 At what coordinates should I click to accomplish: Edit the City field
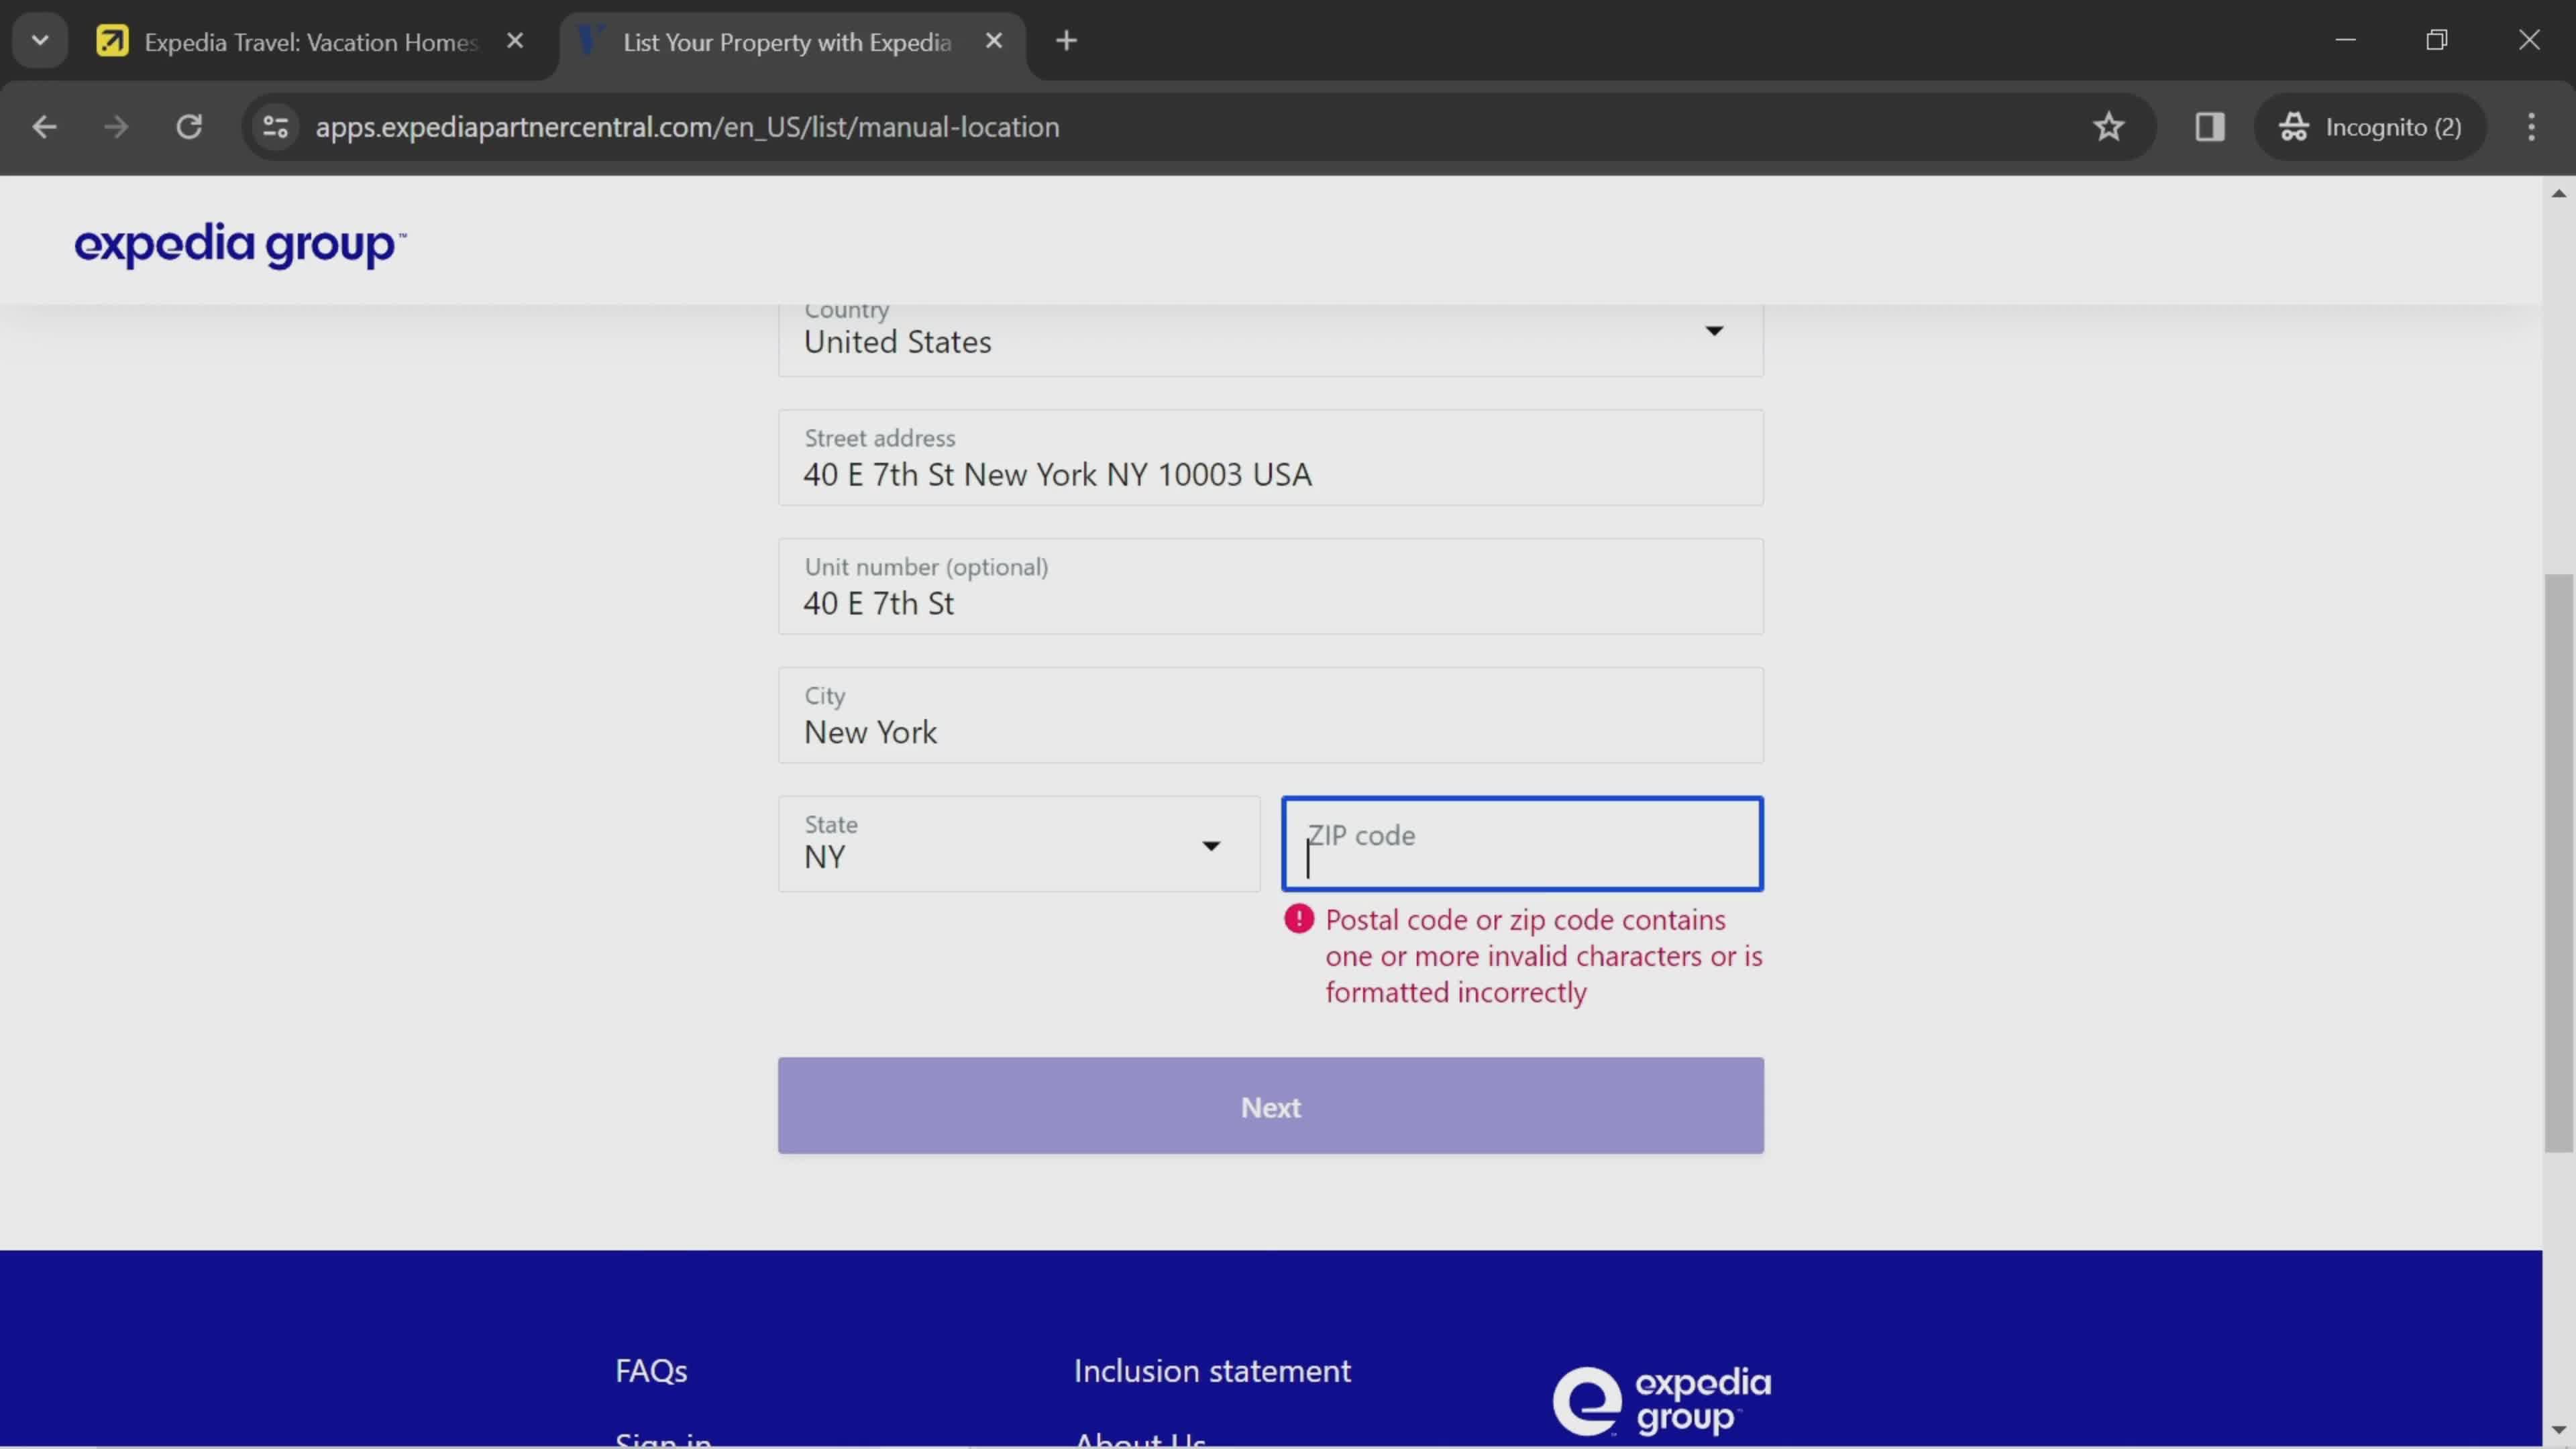[x=1270, y=716]
